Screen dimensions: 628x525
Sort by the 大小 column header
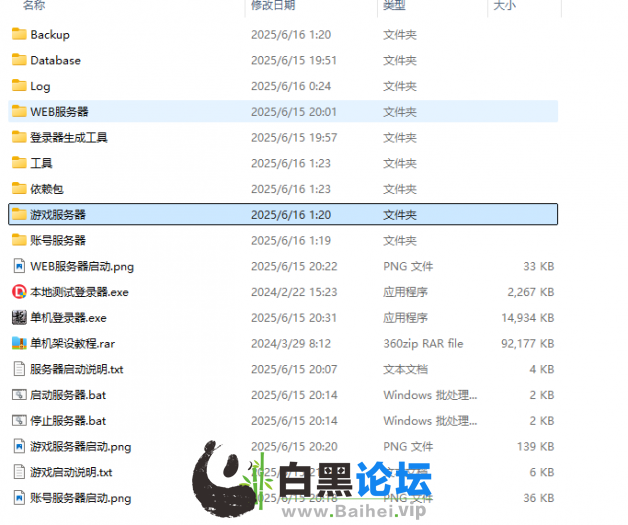pyautogui.click(x=504, y=5)
